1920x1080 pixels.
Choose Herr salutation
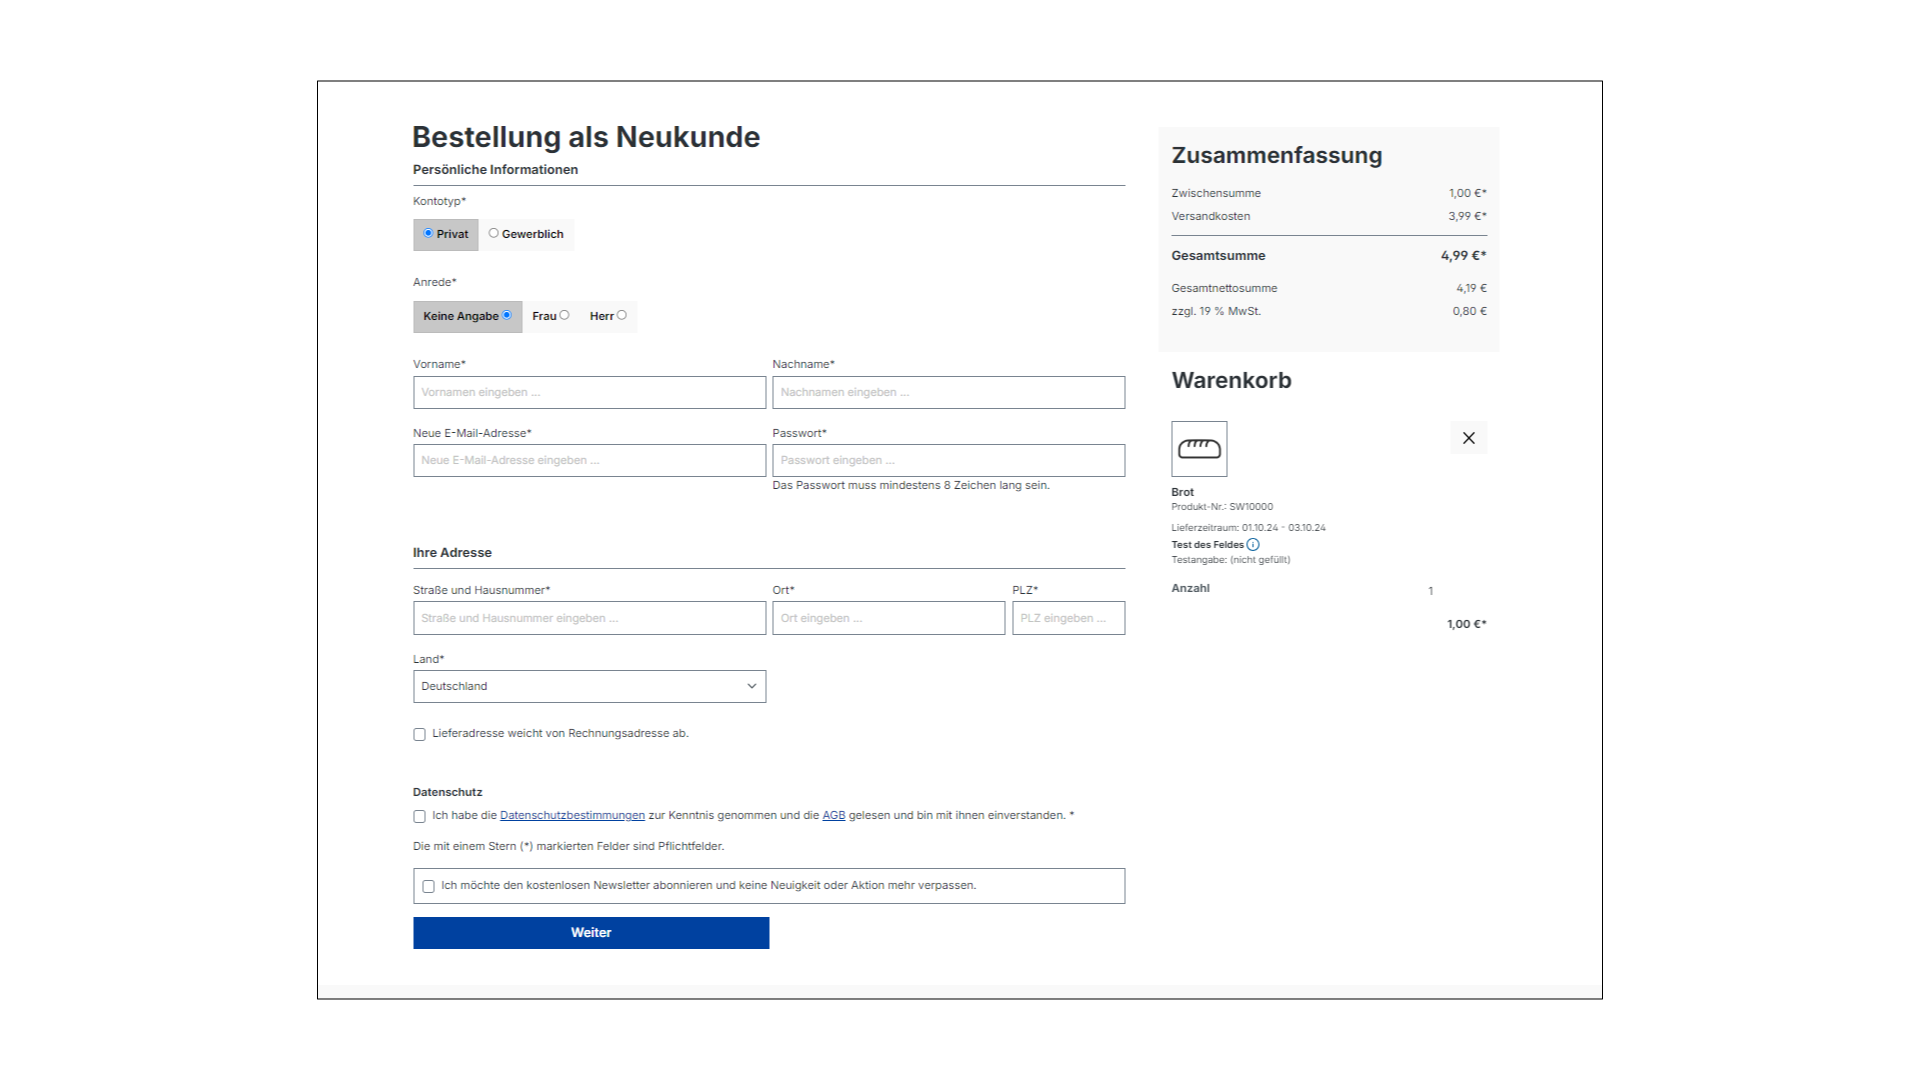click(608, 316)
